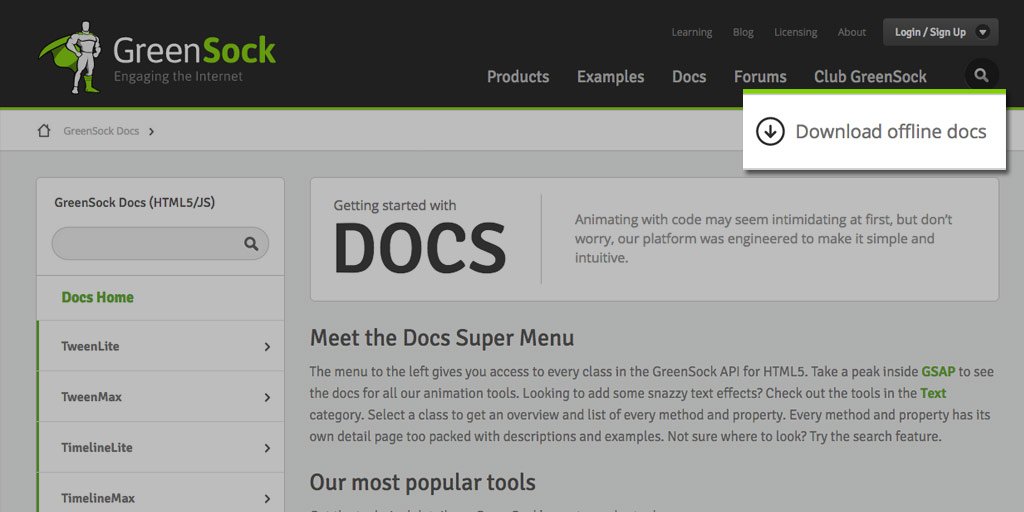
Task: Follow the green Text category link
Action: [933, 393]
